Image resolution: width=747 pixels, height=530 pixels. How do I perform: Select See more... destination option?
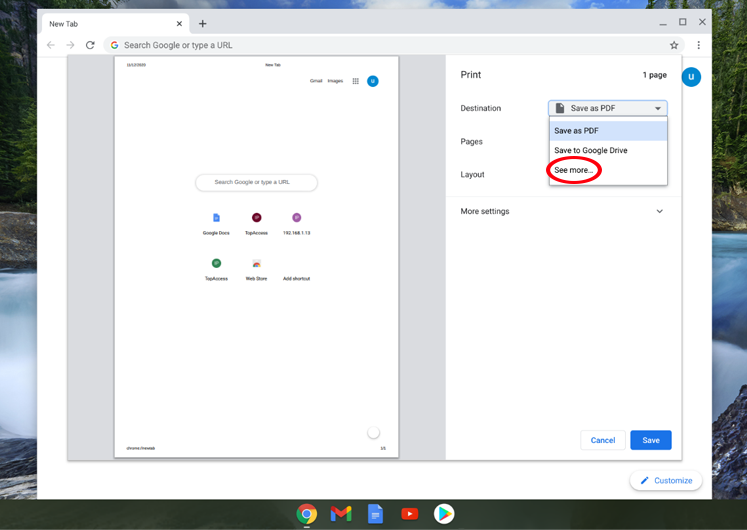coord(574,170)
